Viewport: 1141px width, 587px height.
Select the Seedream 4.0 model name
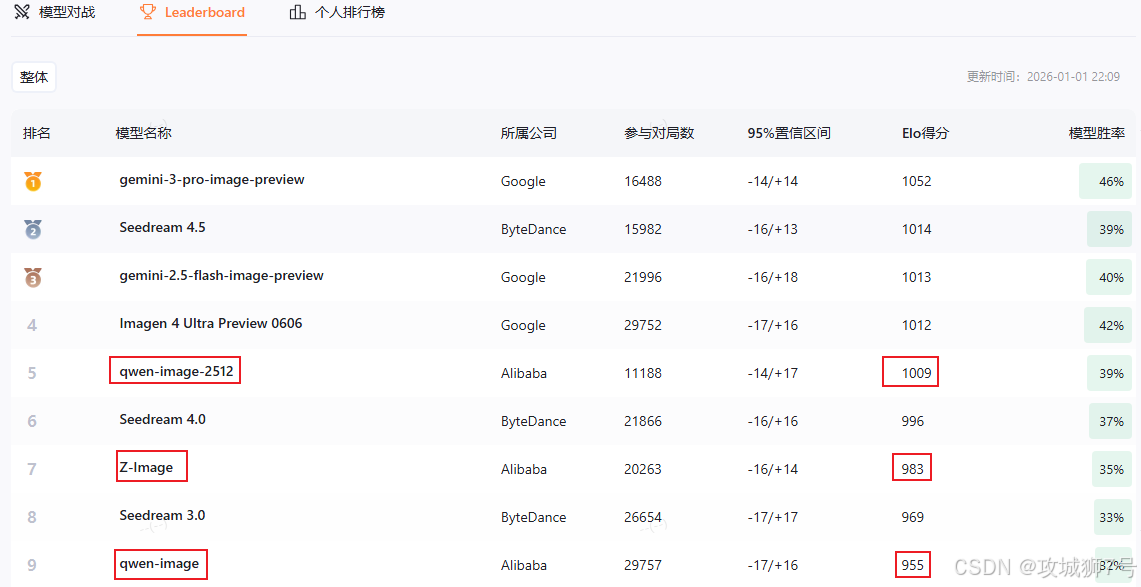click(162, 420)
